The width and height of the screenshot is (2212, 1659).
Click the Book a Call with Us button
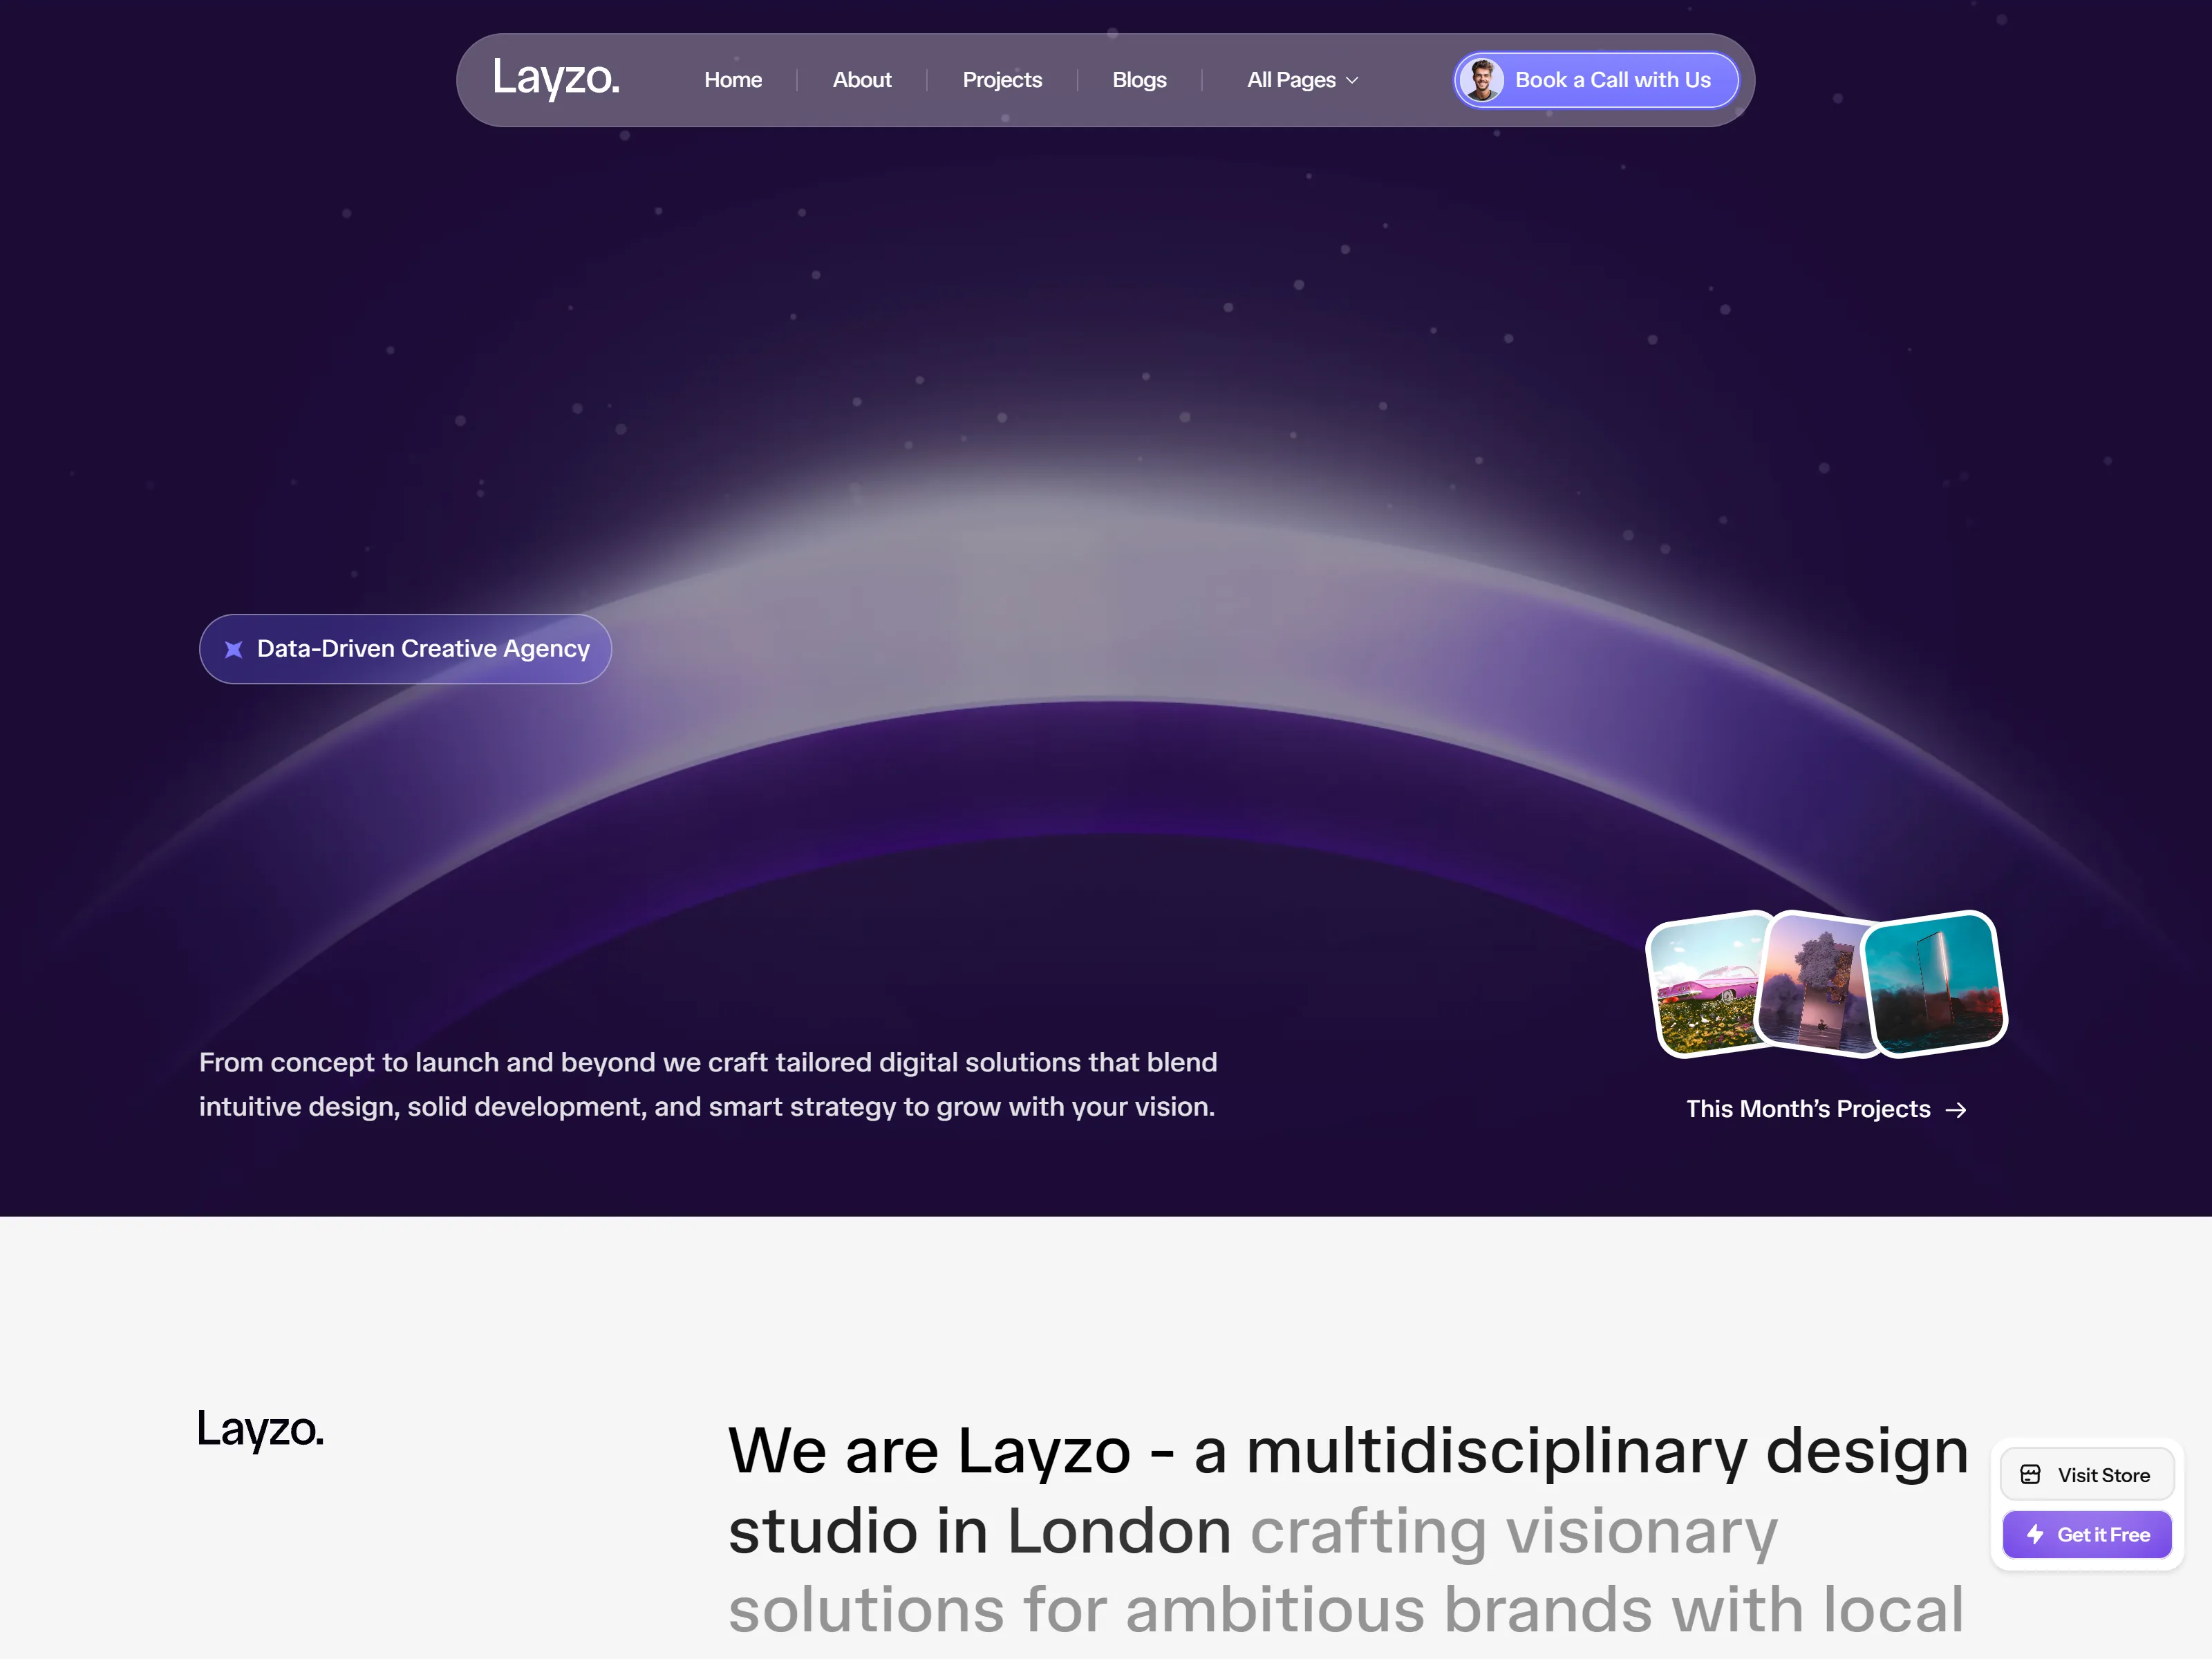point(1596,80)
